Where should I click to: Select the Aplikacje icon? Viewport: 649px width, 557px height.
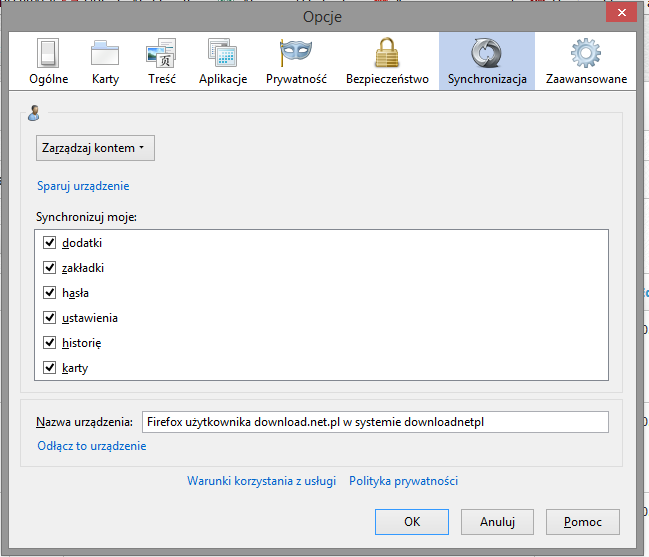click(x=223, y=53)
